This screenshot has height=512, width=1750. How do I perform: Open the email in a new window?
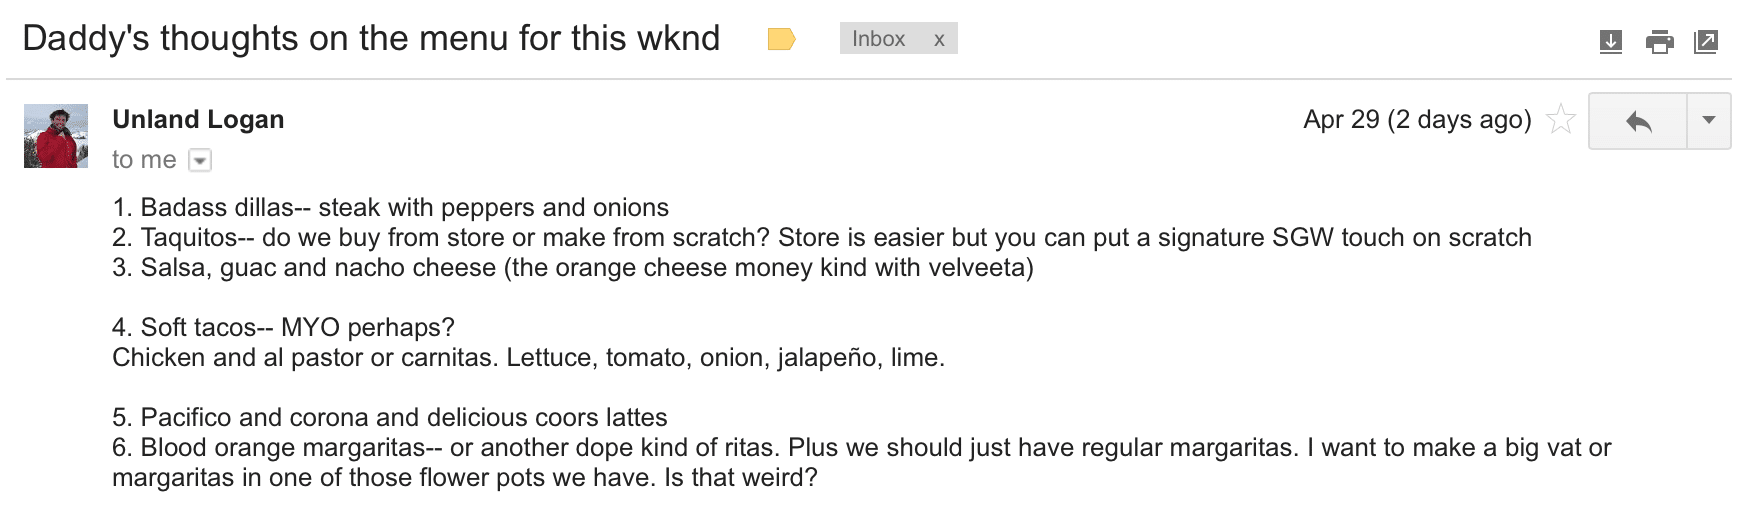[x=1706, y=42]
